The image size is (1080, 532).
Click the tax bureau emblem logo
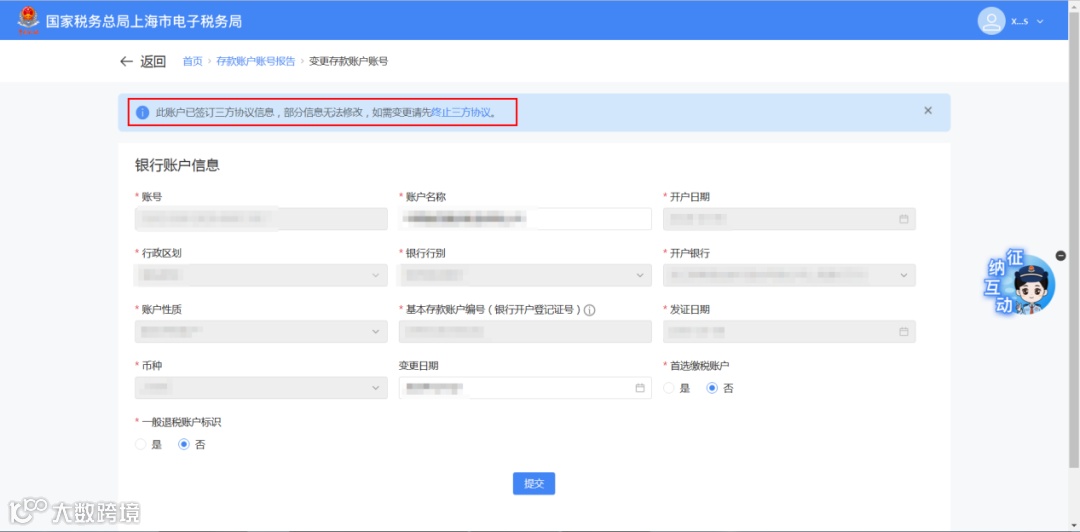tap(29, 21)
